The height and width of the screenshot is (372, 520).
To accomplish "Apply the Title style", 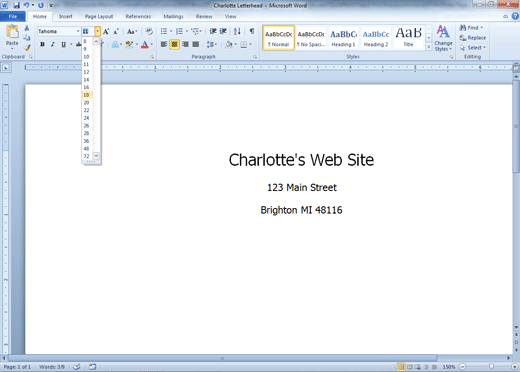I will coord(408,38).
